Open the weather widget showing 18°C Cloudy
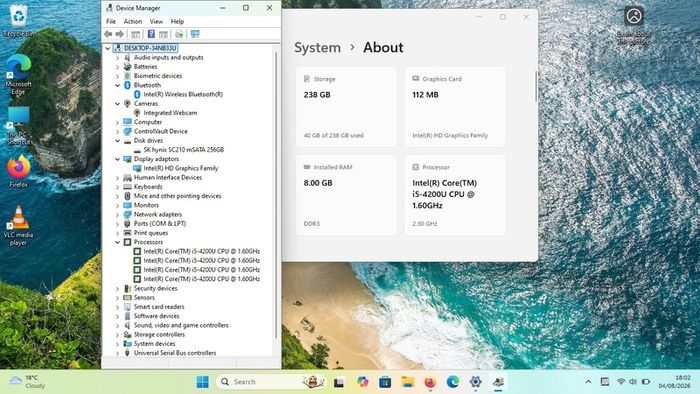 28,382
